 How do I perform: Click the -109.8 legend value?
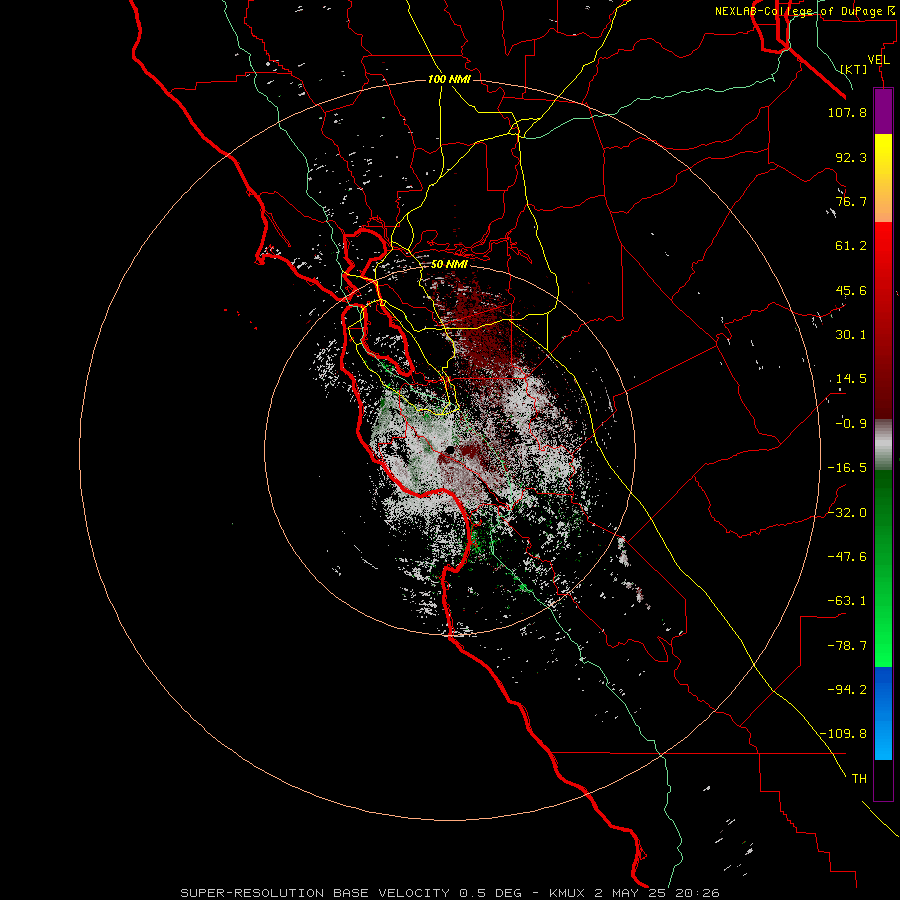[843, 734]
